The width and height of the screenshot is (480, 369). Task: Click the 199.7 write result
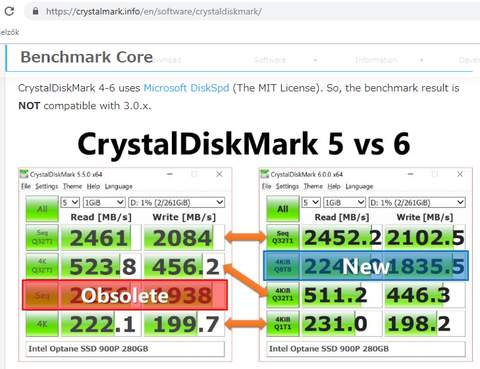point(184,324)
